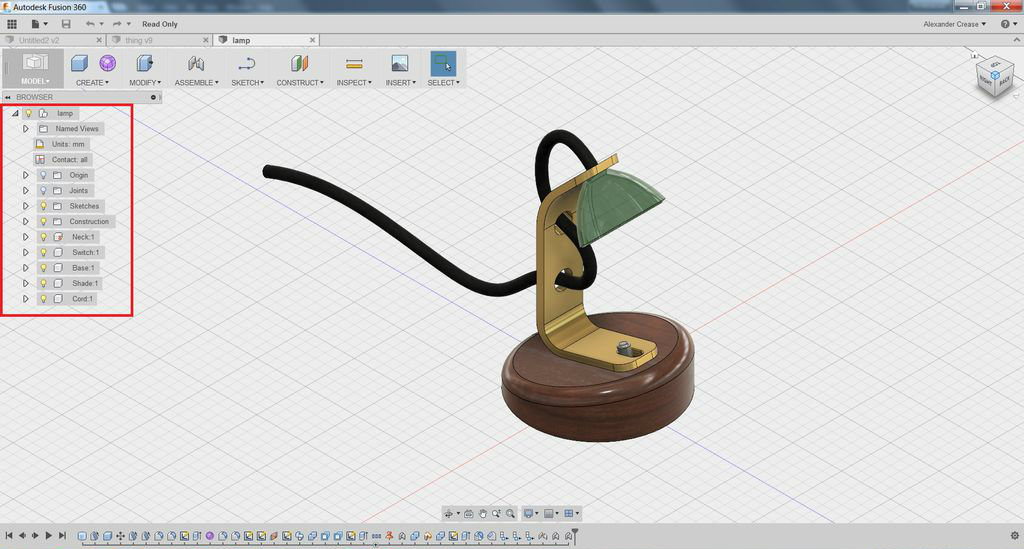Hide the Shade:1 component lightbulb
The width and height of the screenshot is (1024, 549).
point(44,283)
